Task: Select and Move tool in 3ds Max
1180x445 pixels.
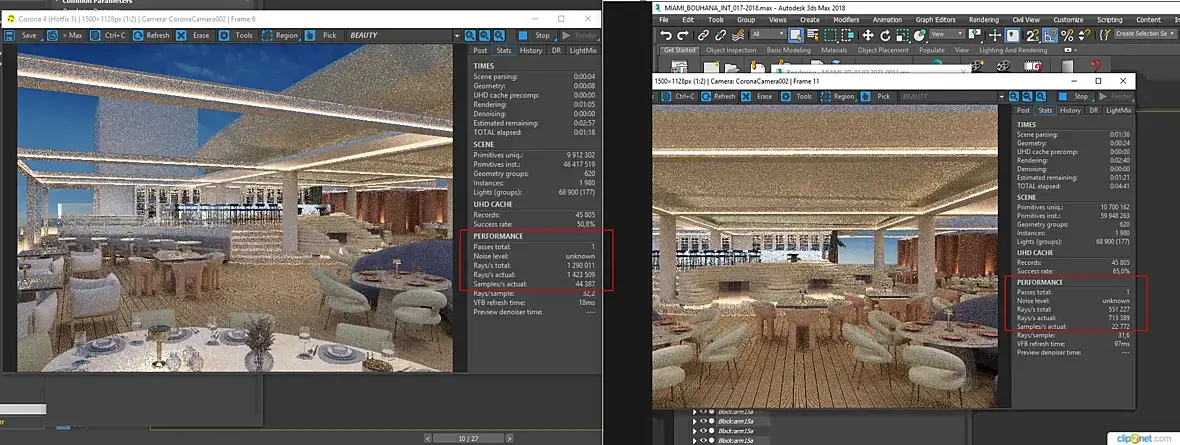Action: point(868,35)
